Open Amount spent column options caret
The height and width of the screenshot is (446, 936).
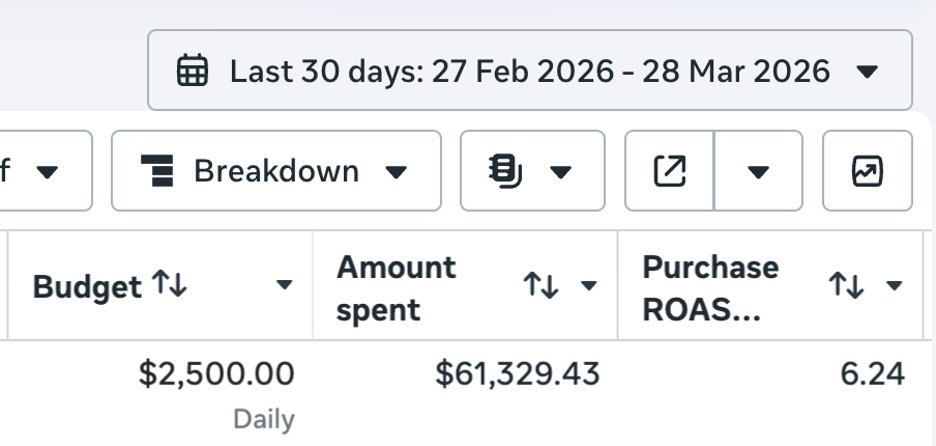click(x=589, y=286)
